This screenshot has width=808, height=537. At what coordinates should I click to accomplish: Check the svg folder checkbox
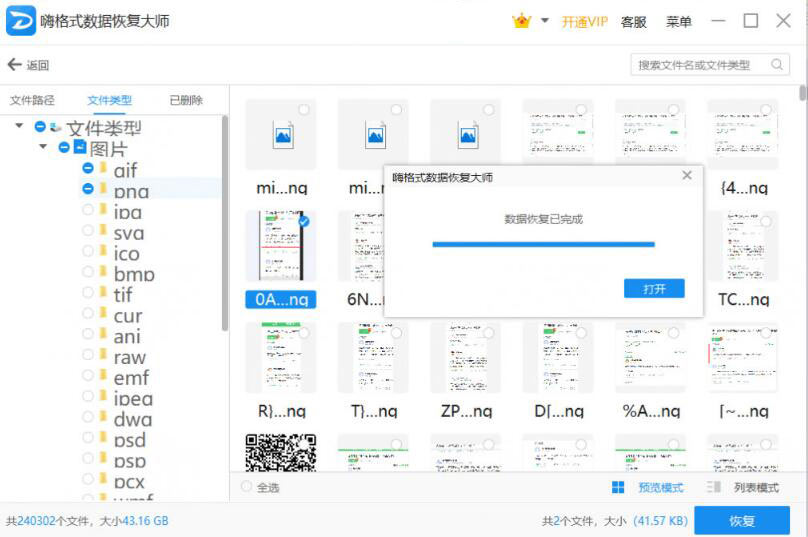coord(88,230)
